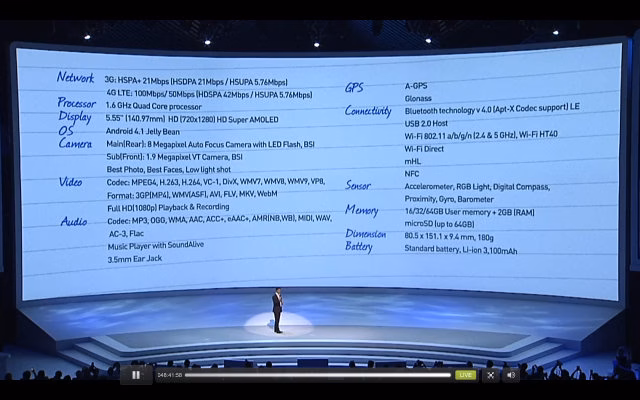Click 'Bluetooth technology v 4.0' line

pyautogui.click(x=492, y=109)
